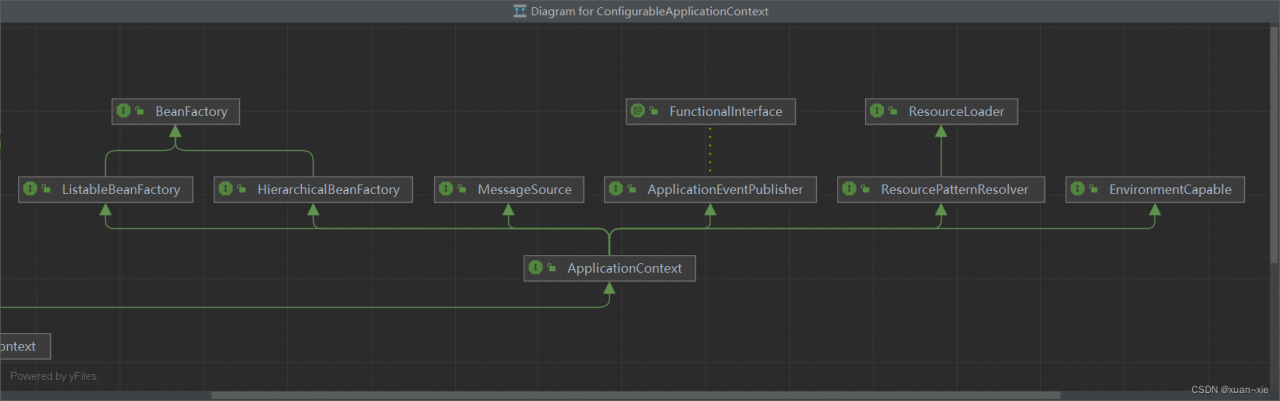
Task: Click the lock icon beside MessageSource
Action: 462,189
